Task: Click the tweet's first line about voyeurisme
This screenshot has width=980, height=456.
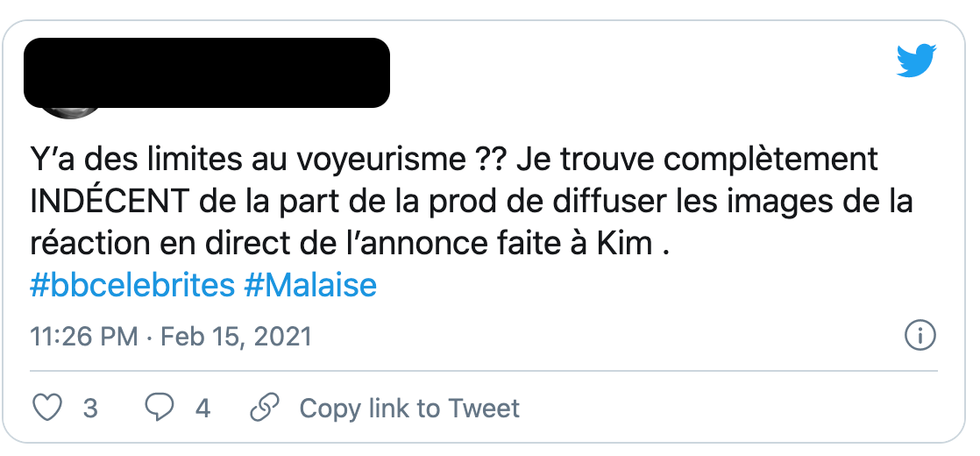Action: (260, 159)
